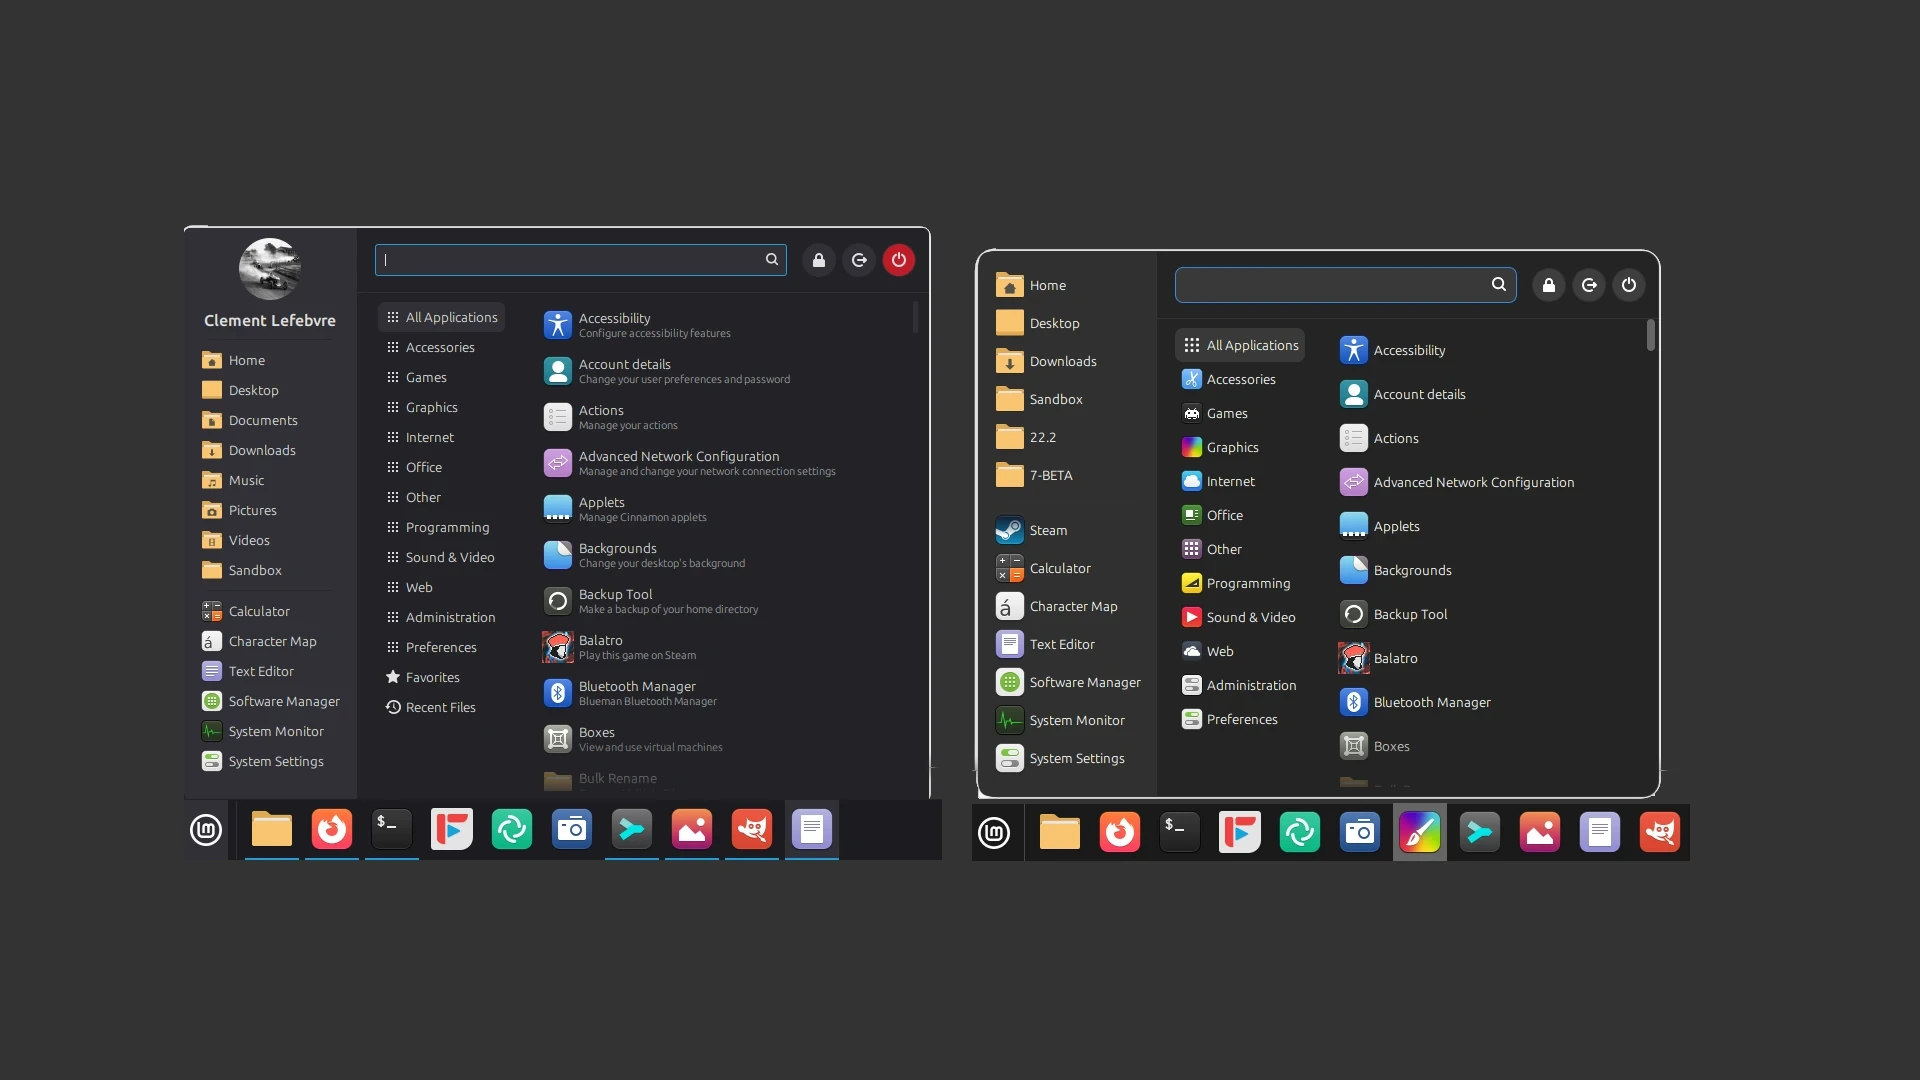Click the search field in right menu
This screenshot has width=1920, height=1080.
click(x=1330, y=285)
